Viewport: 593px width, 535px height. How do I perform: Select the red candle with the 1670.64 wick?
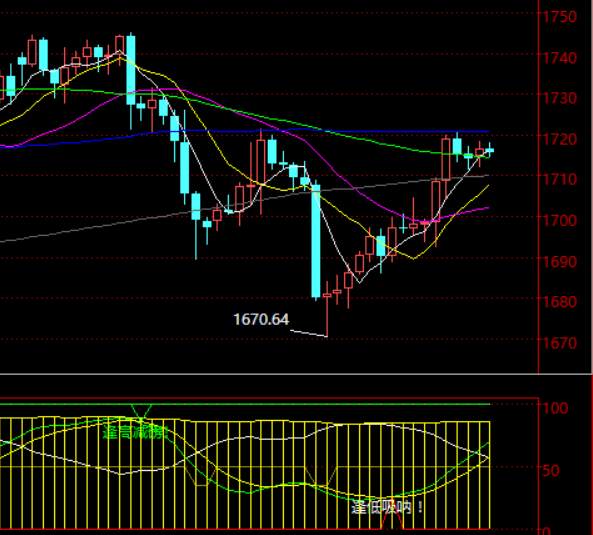tap(327, 308)
